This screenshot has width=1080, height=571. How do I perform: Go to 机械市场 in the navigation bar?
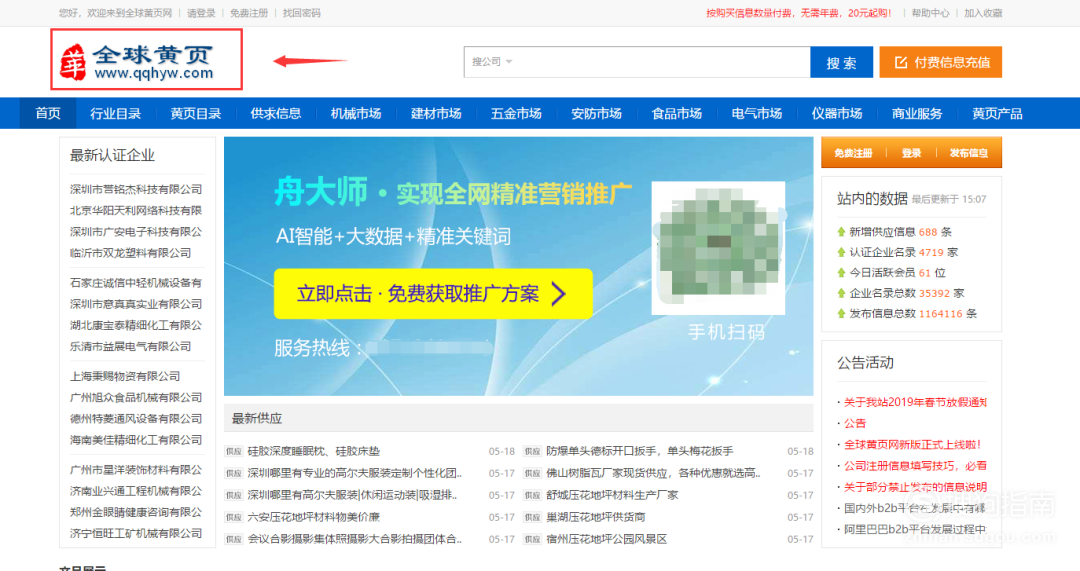click(x=356, y=113)
